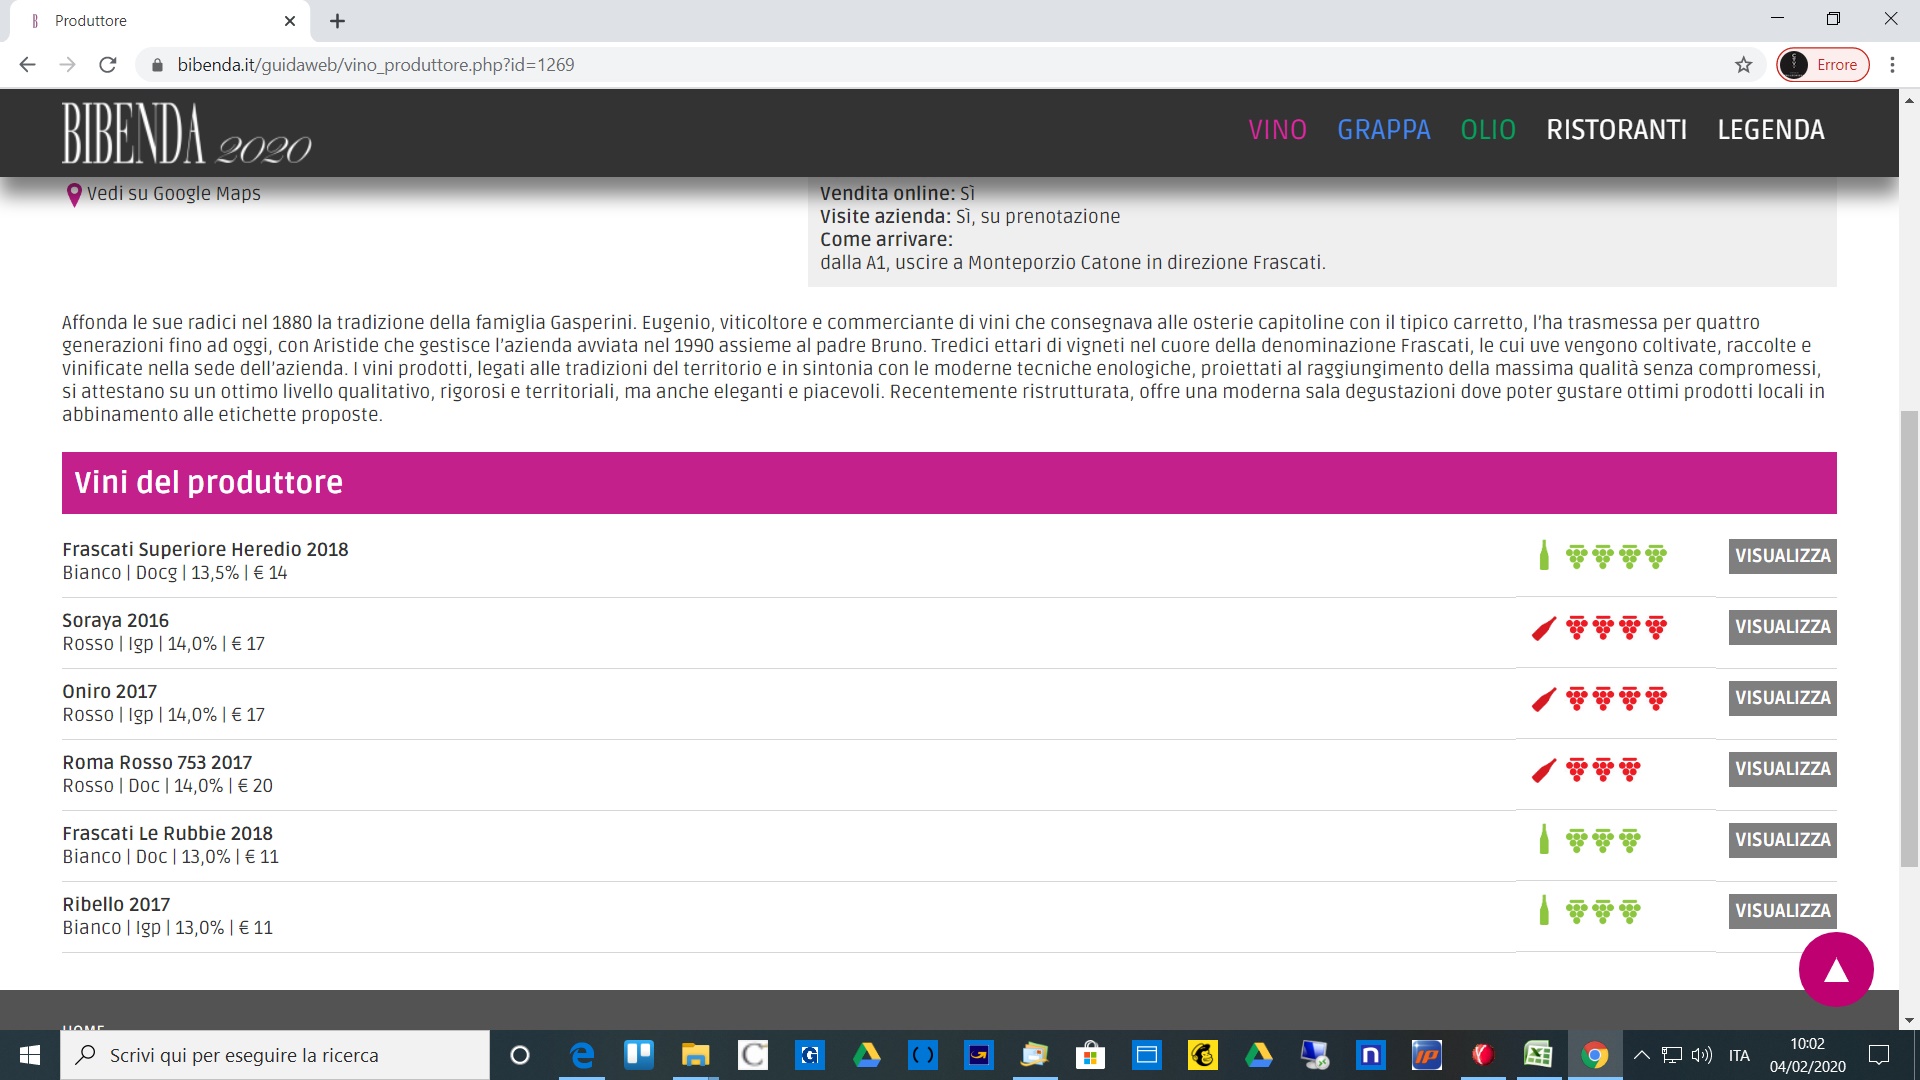Click VISUALIZZA for Frascati Superiore Heredio 2018
The image size is (1920, 1080).
coord(1782,556)
